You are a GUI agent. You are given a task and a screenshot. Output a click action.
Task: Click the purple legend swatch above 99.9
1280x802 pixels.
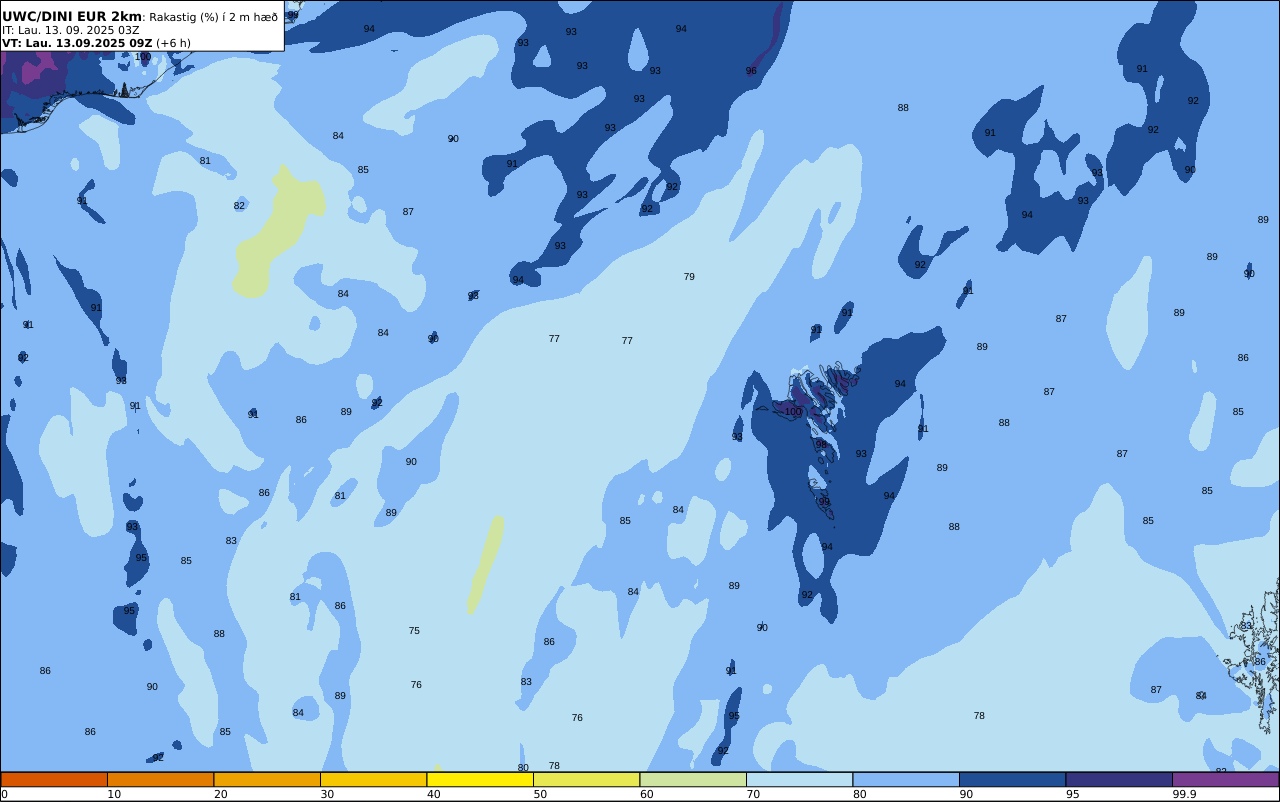pyautogui.click(x=1225, y=779)
